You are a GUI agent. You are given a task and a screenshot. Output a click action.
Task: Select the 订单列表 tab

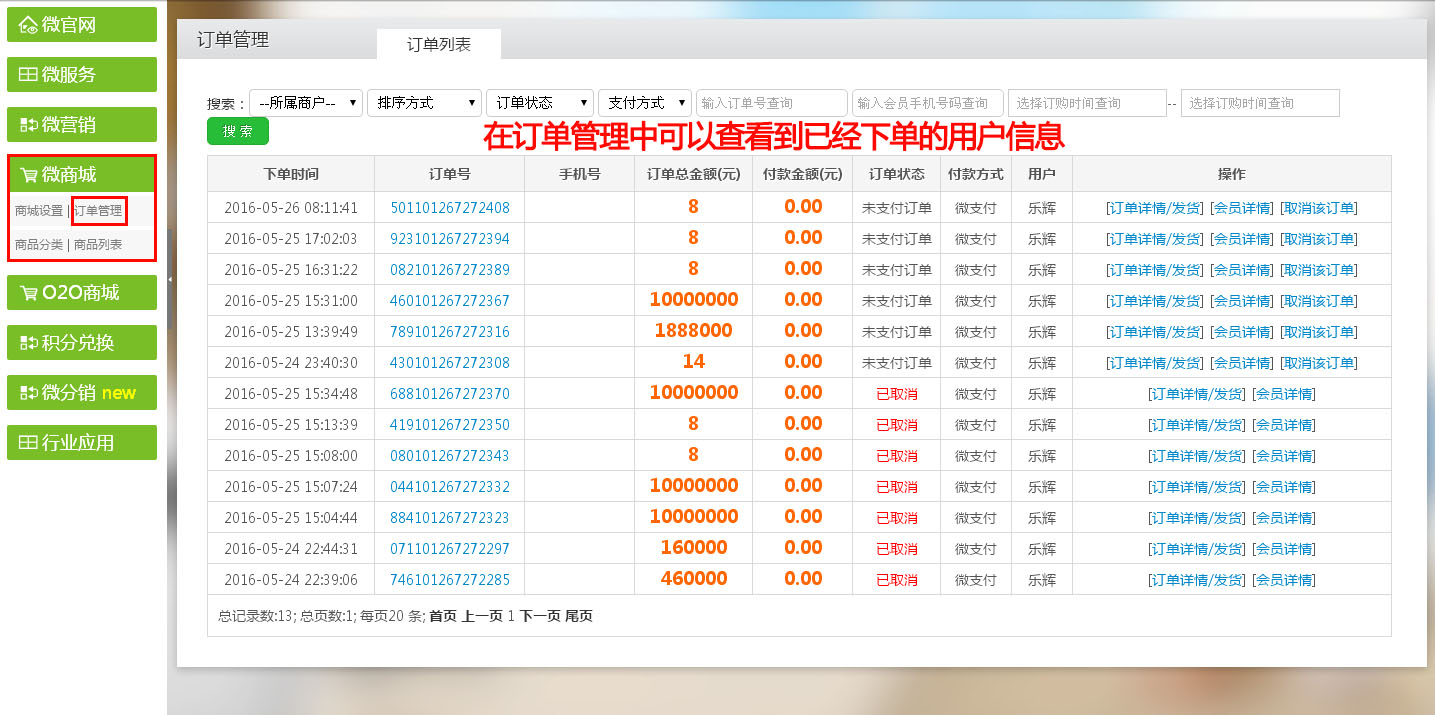(438, 45)
